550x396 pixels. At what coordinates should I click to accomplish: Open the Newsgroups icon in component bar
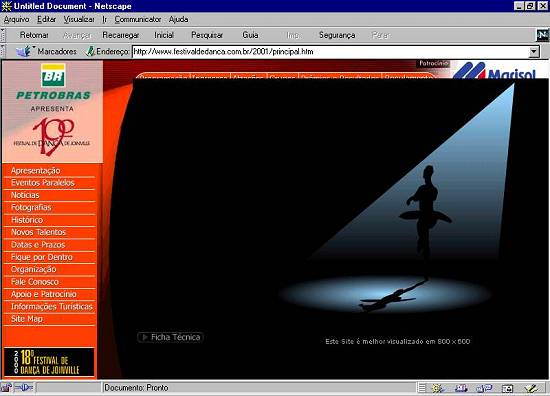[484, 388]
